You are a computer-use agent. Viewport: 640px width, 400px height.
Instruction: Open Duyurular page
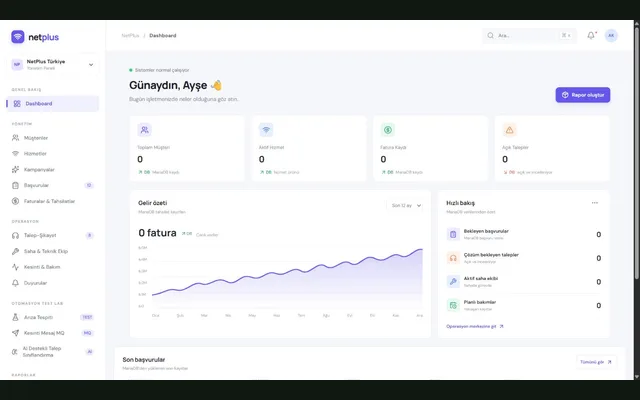pos(53,283)
